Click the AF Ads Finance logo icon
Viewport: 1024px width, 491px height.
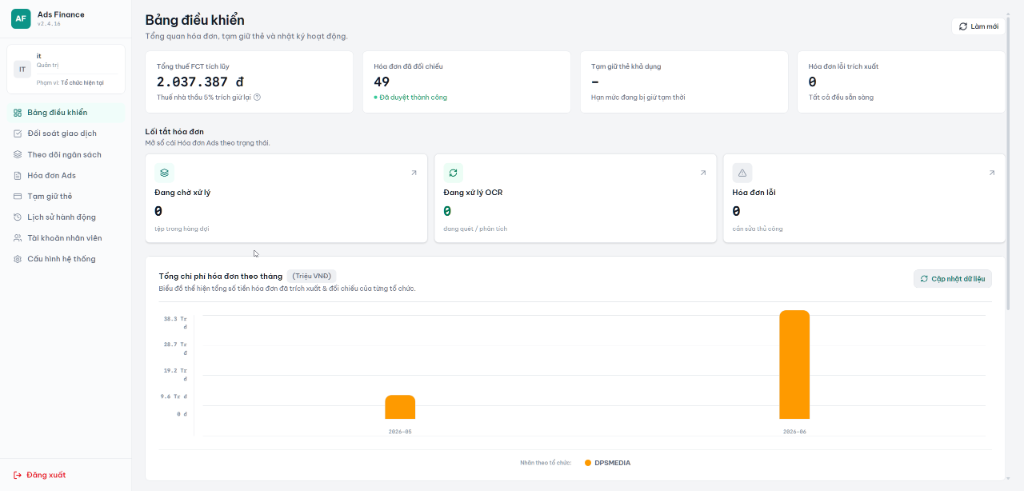pyautogui.click(x=20, y=19)
